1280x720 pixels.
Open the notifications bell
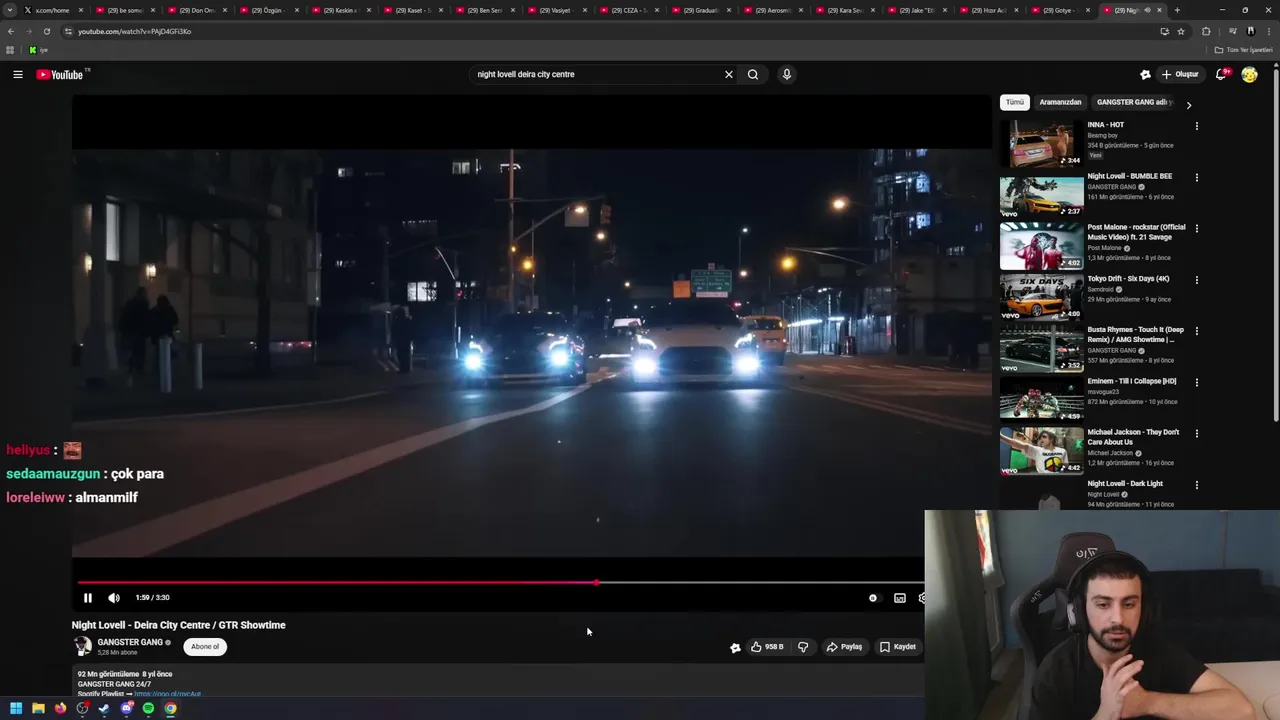(x=1221, y=74)
